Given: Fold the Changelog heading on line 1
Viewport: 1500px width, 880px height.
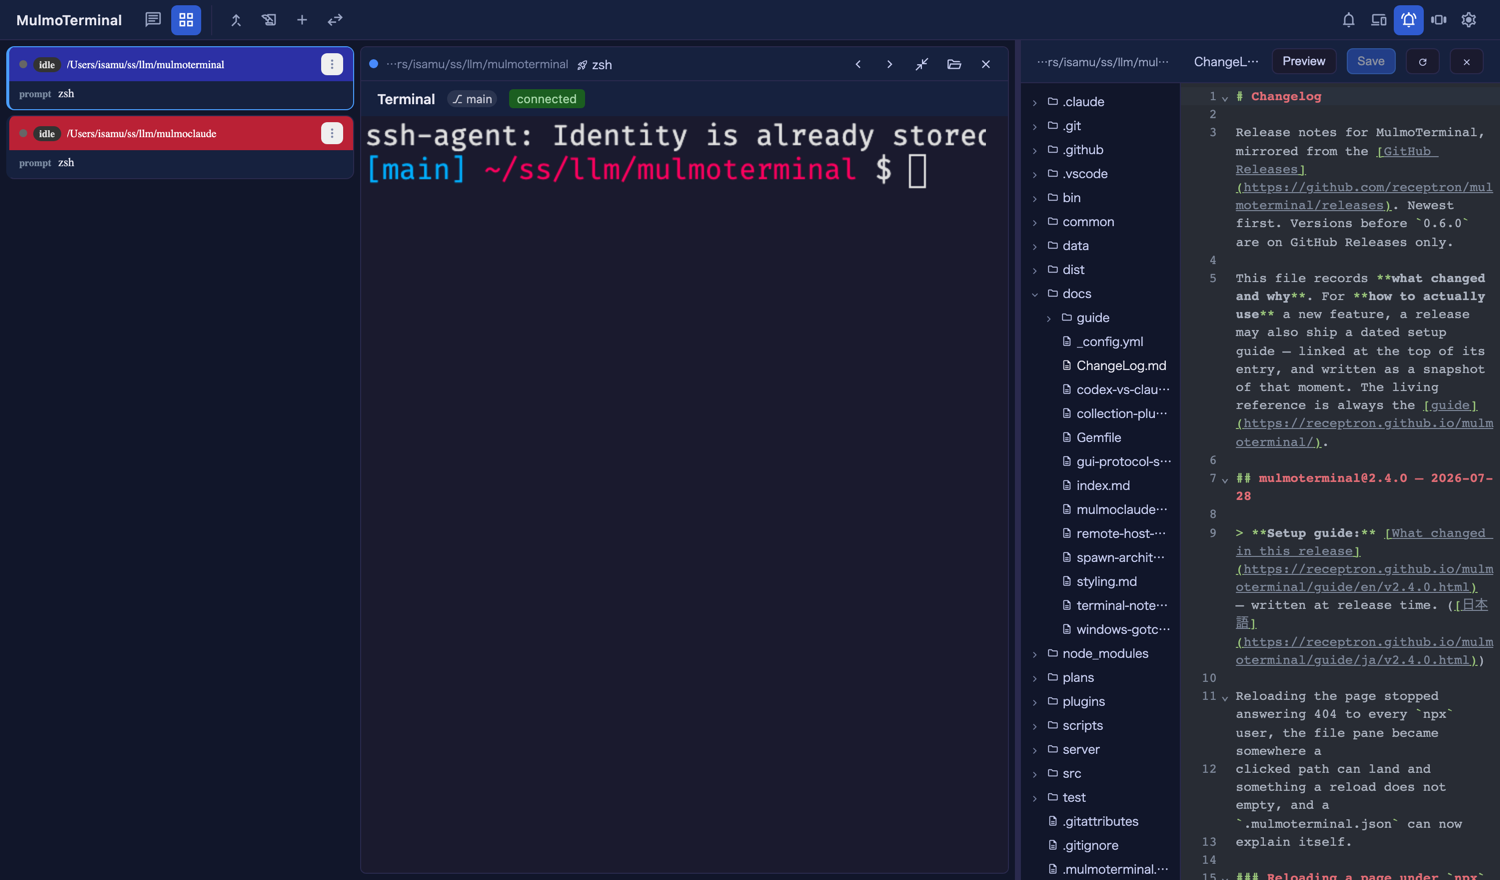Looking at the screenshot, I should 1225,98.
